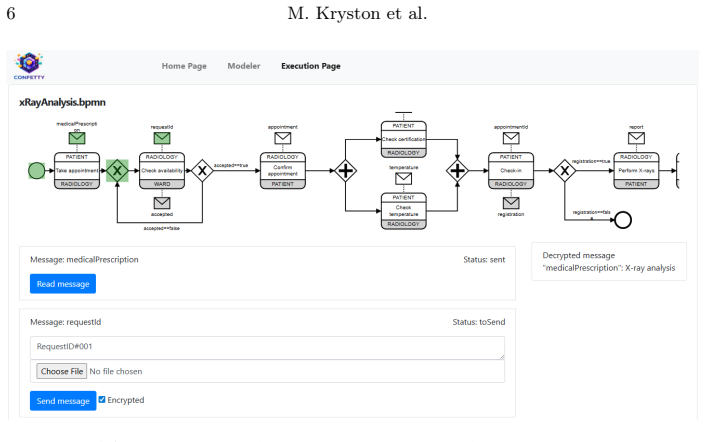Select the Check-in task box
The width and height of the screenshot is (704, 442).
[x=510, y=171]
